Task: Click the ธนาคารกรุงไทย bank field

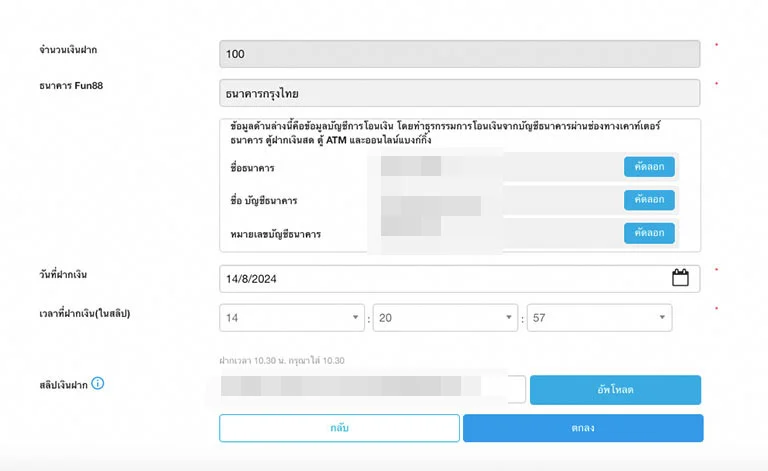Action: pyautogui.click(x=459, y=93)
